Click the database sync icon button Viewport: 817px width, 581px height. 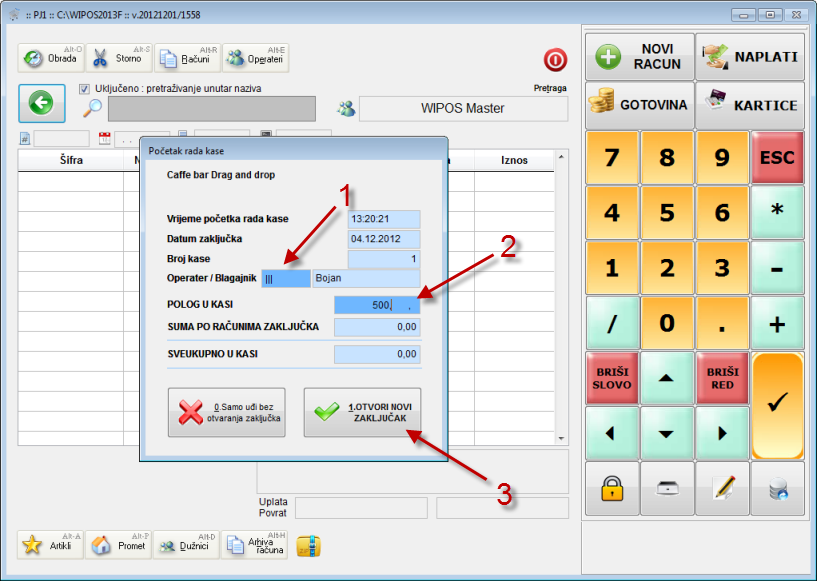pos(777,488)
